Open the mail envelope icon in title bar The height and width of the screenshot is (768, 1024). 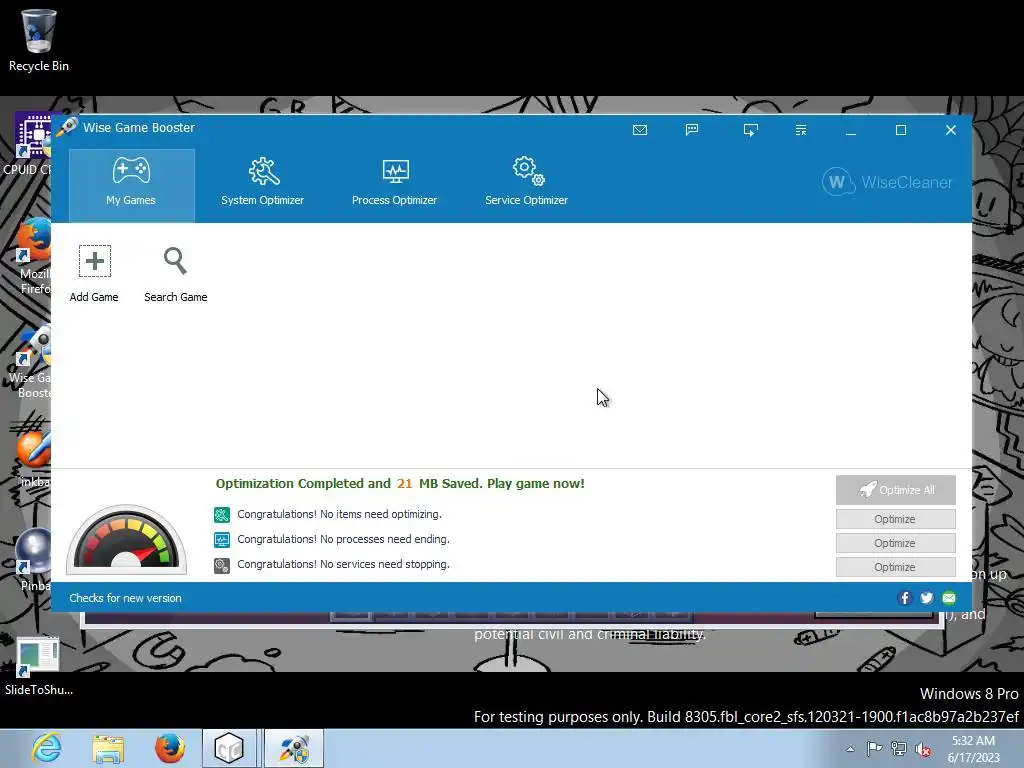(x=640, y=130)
